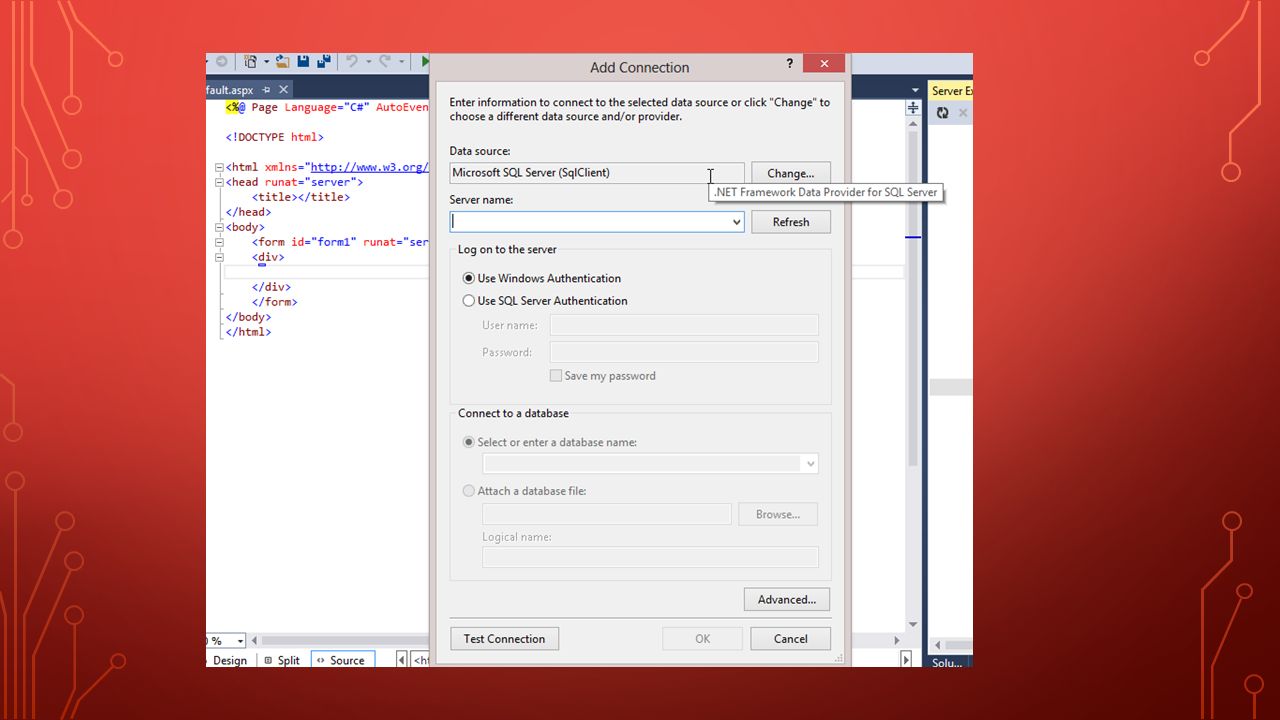Screen dimensions: 1280x720
Task: Check Save my password
Action: [x=603, y=376]
